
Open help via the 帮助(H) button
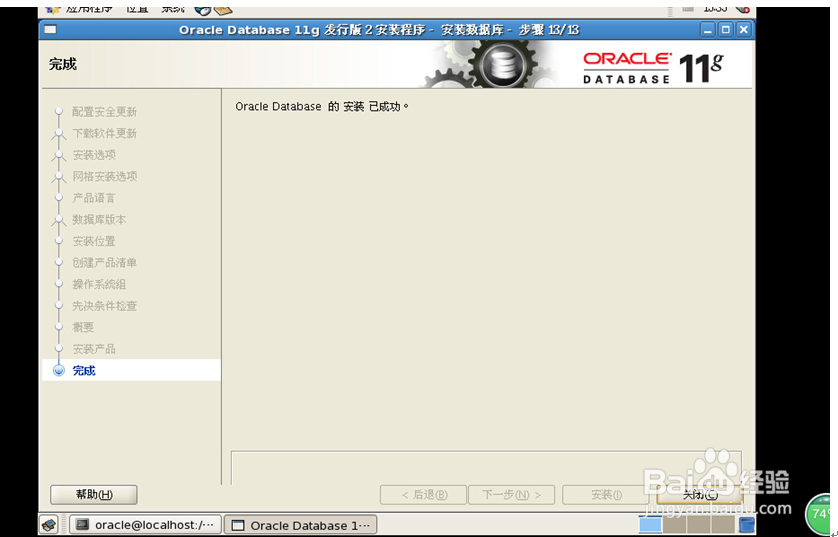point(94,495)
